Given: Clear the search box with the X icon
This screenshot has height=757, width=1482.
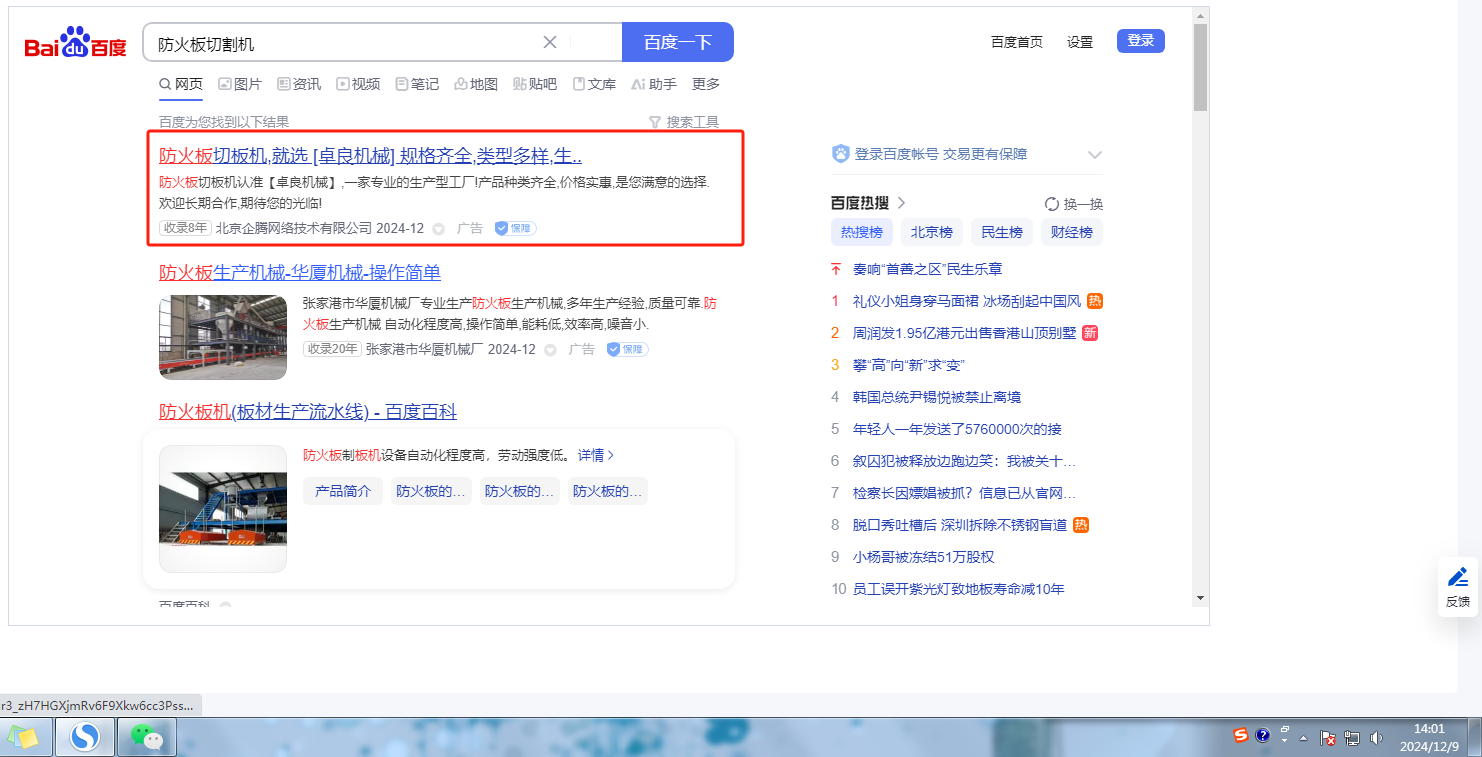Looking at the screenshot, I should point(550,42).
